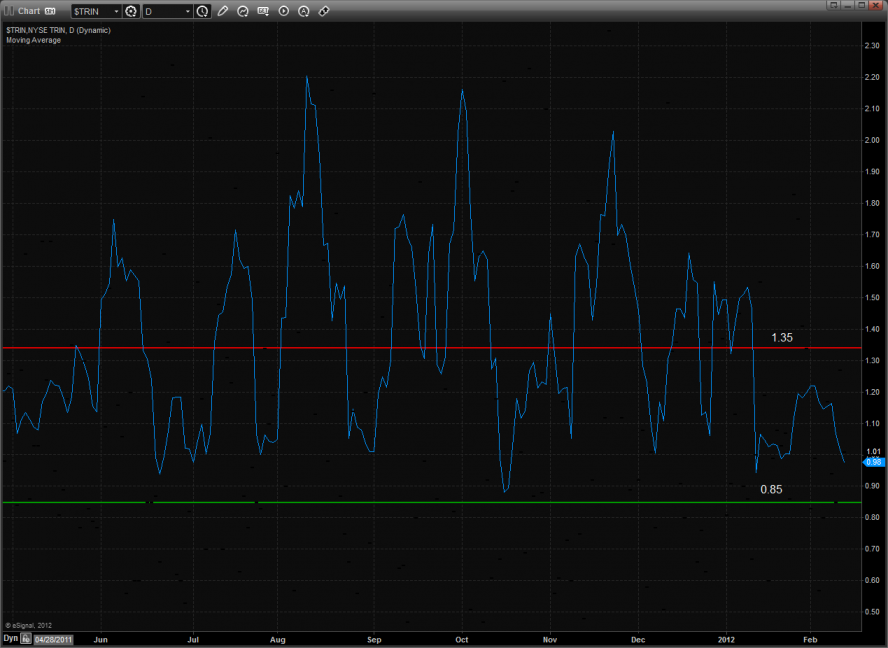This screenshot has width=888, height=648.
Task: Click the 1.35 text annotation
Action: (782, 338)
